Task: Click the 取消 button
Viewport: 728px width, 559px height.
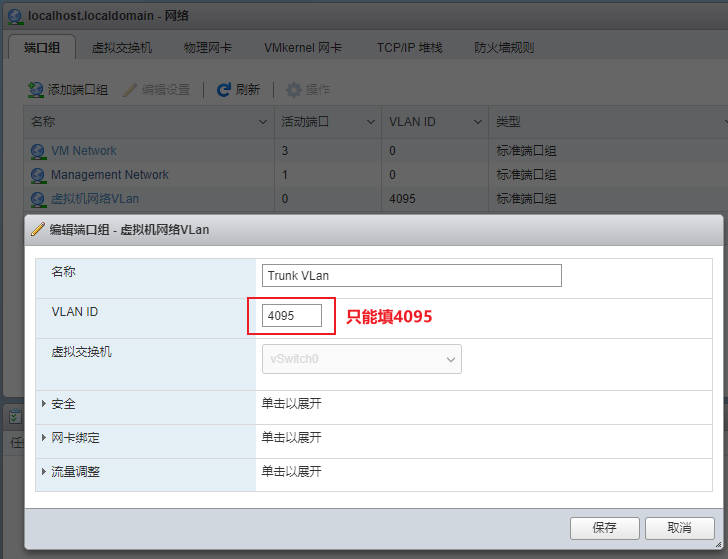Action: [679, 528]
